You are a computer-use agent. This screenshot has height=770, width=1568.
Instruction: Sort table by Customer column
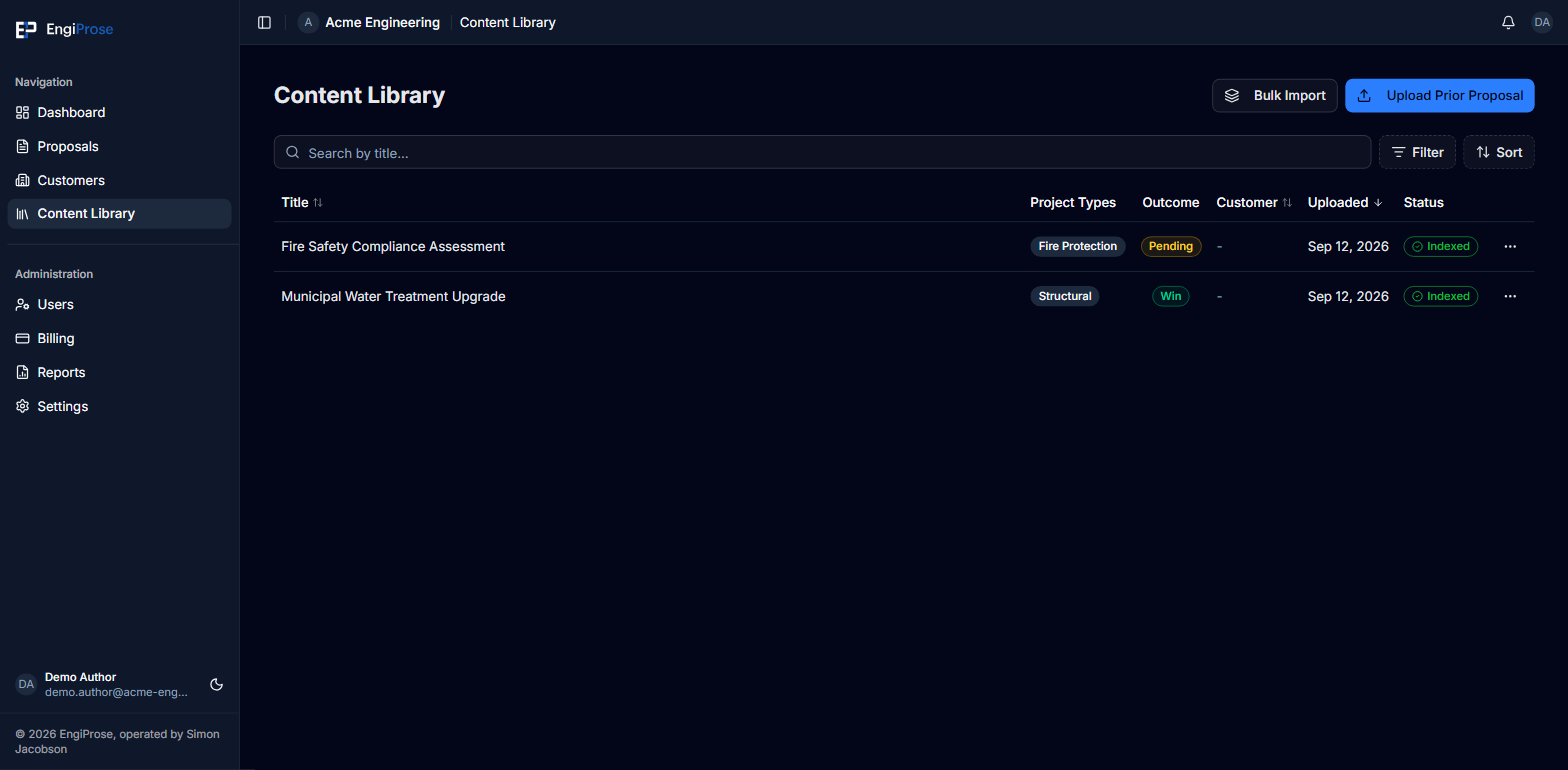[x=1254, y=202]
